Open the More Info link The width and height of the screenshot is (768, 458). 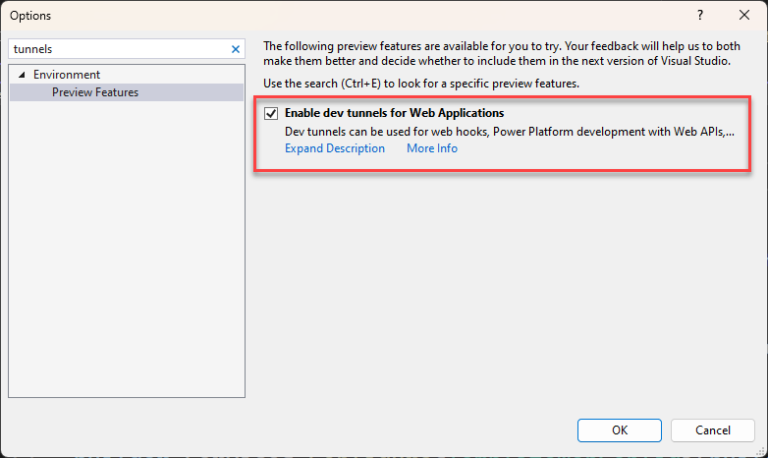[432, 148]
